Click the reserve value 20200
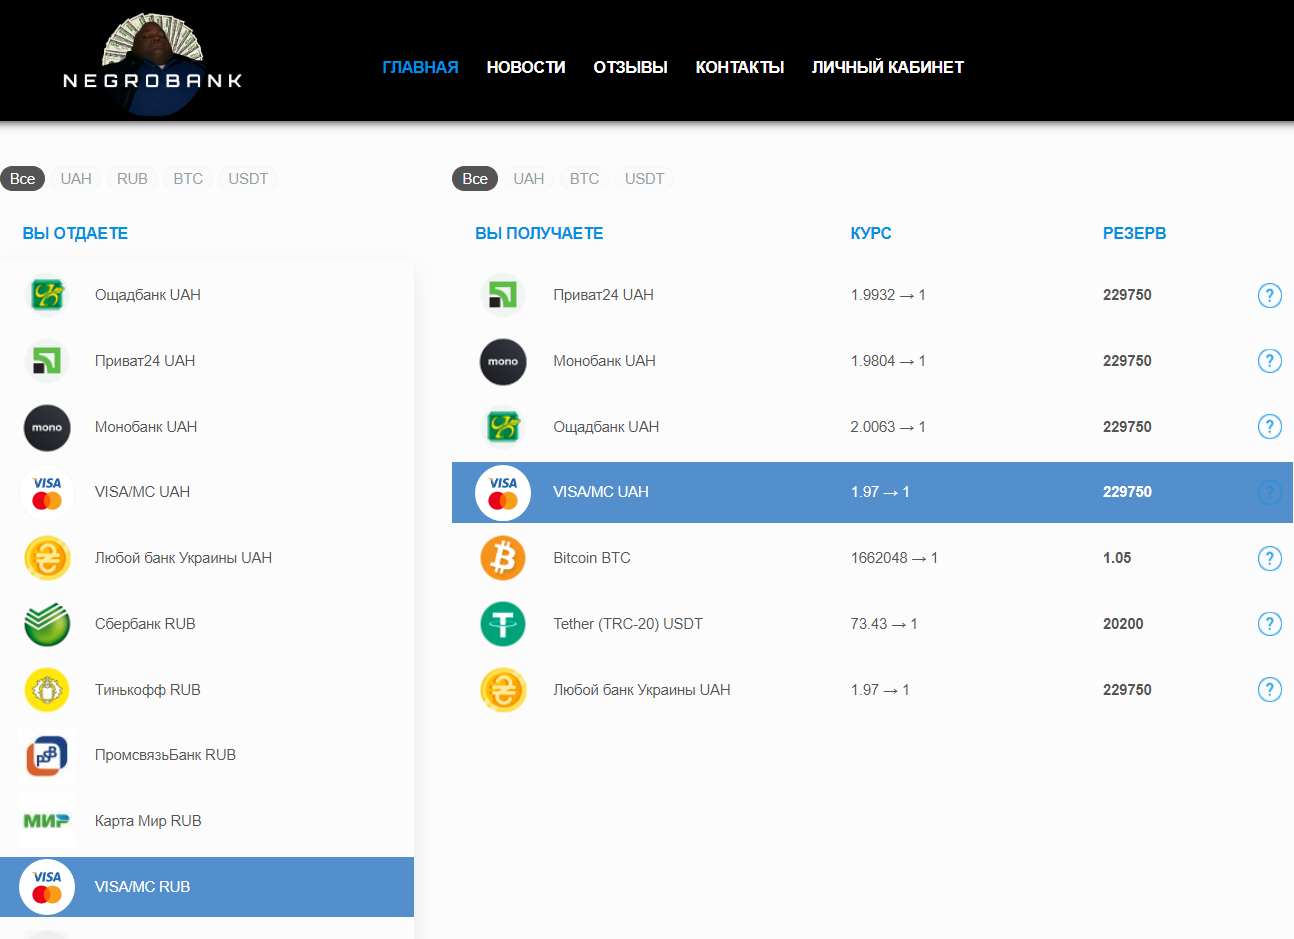The height and width of the screenshot is (939, 1294). click(1123, 624)
